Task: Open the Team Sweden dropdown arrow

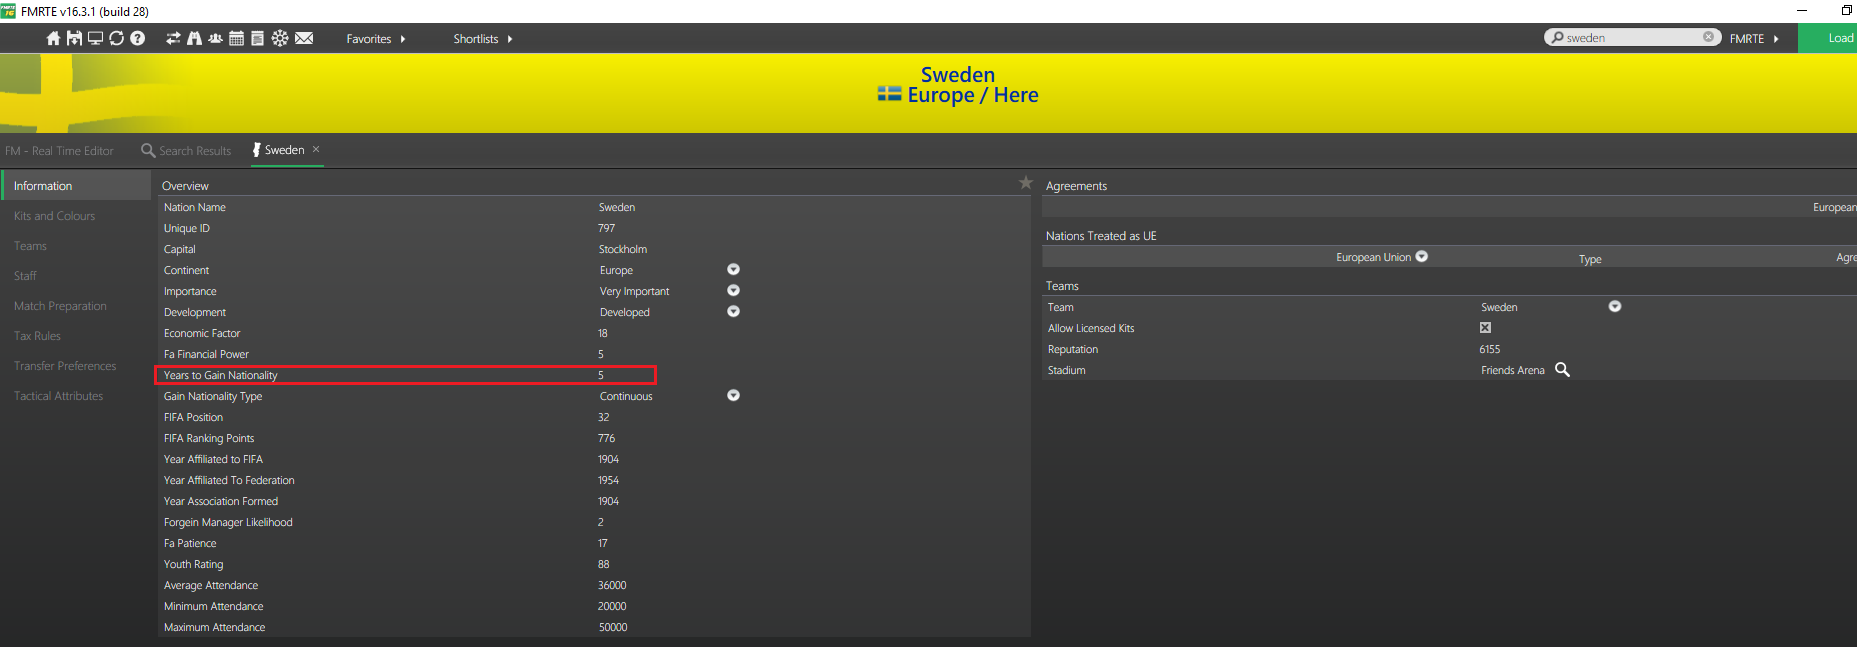Action: pyautogui.click(x=1614, y=307)
